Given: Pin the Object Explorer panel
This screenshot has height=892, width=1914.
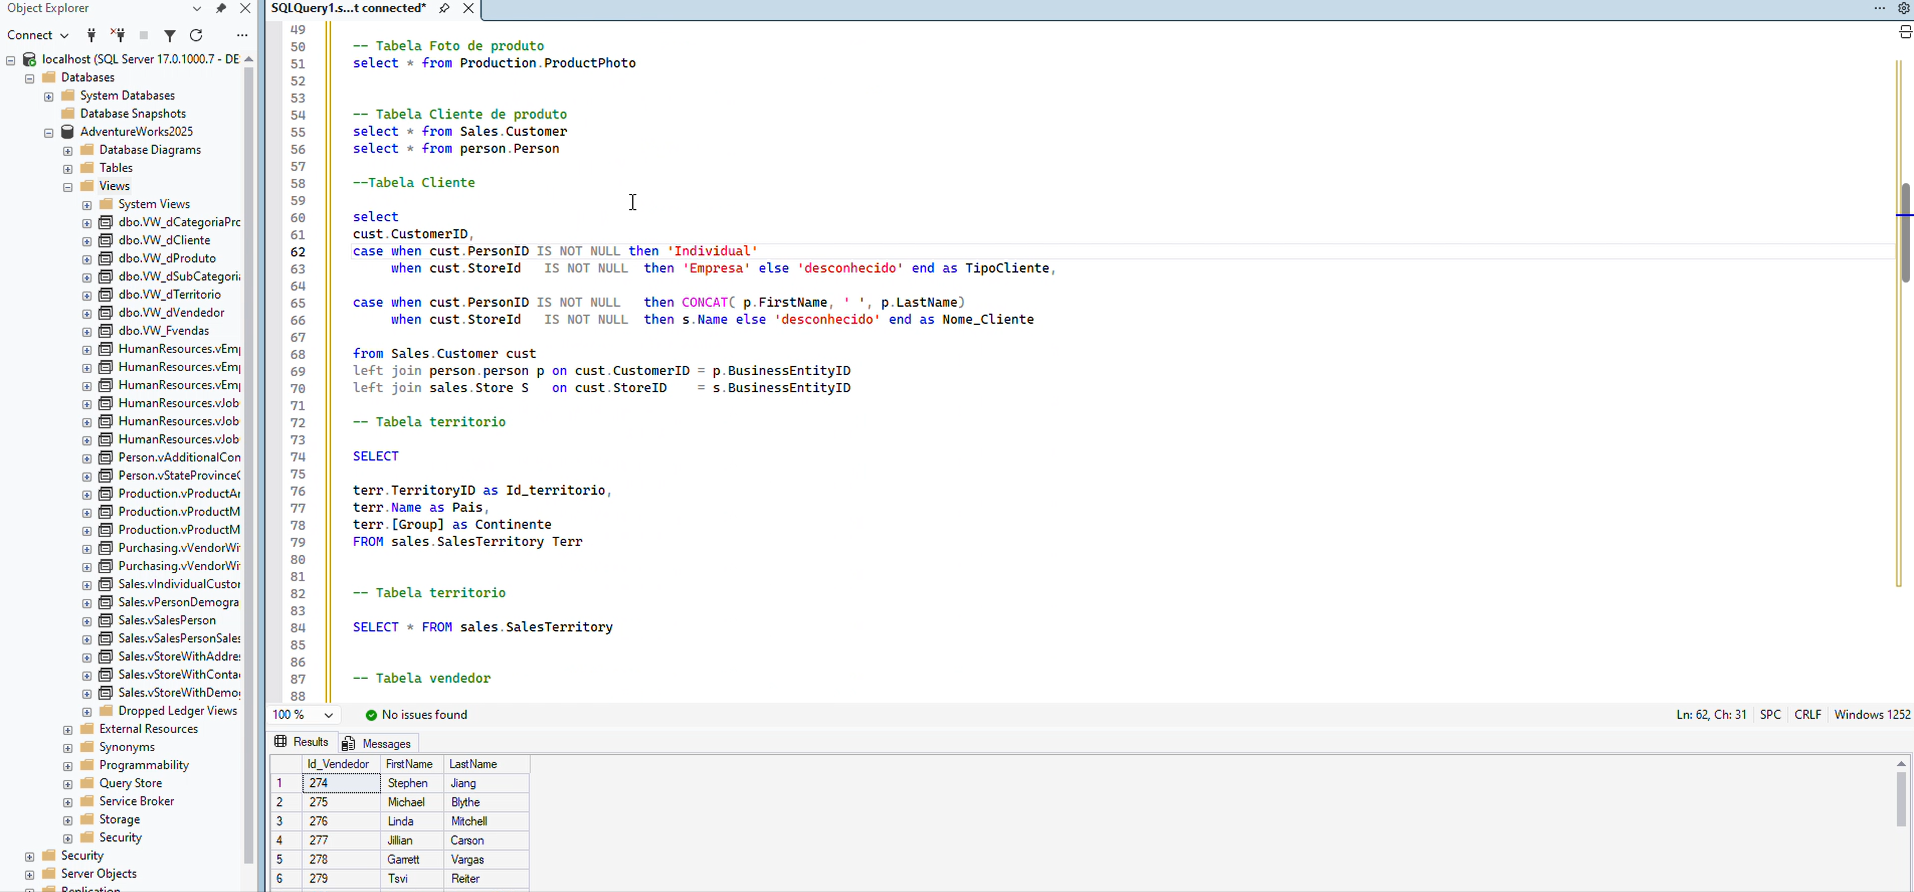Looking at the screenshot, I should pos(221,8).
